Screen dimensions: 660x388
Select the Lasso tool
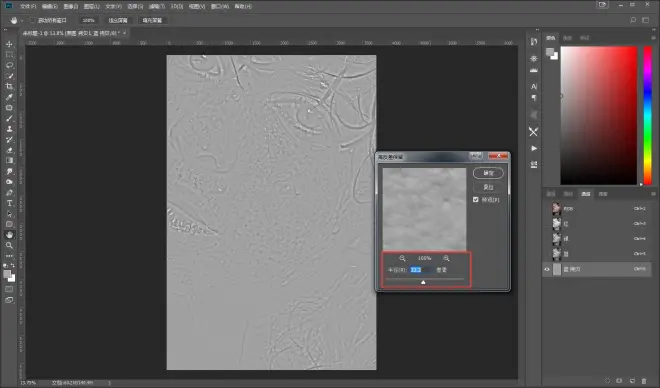[9, 65]
